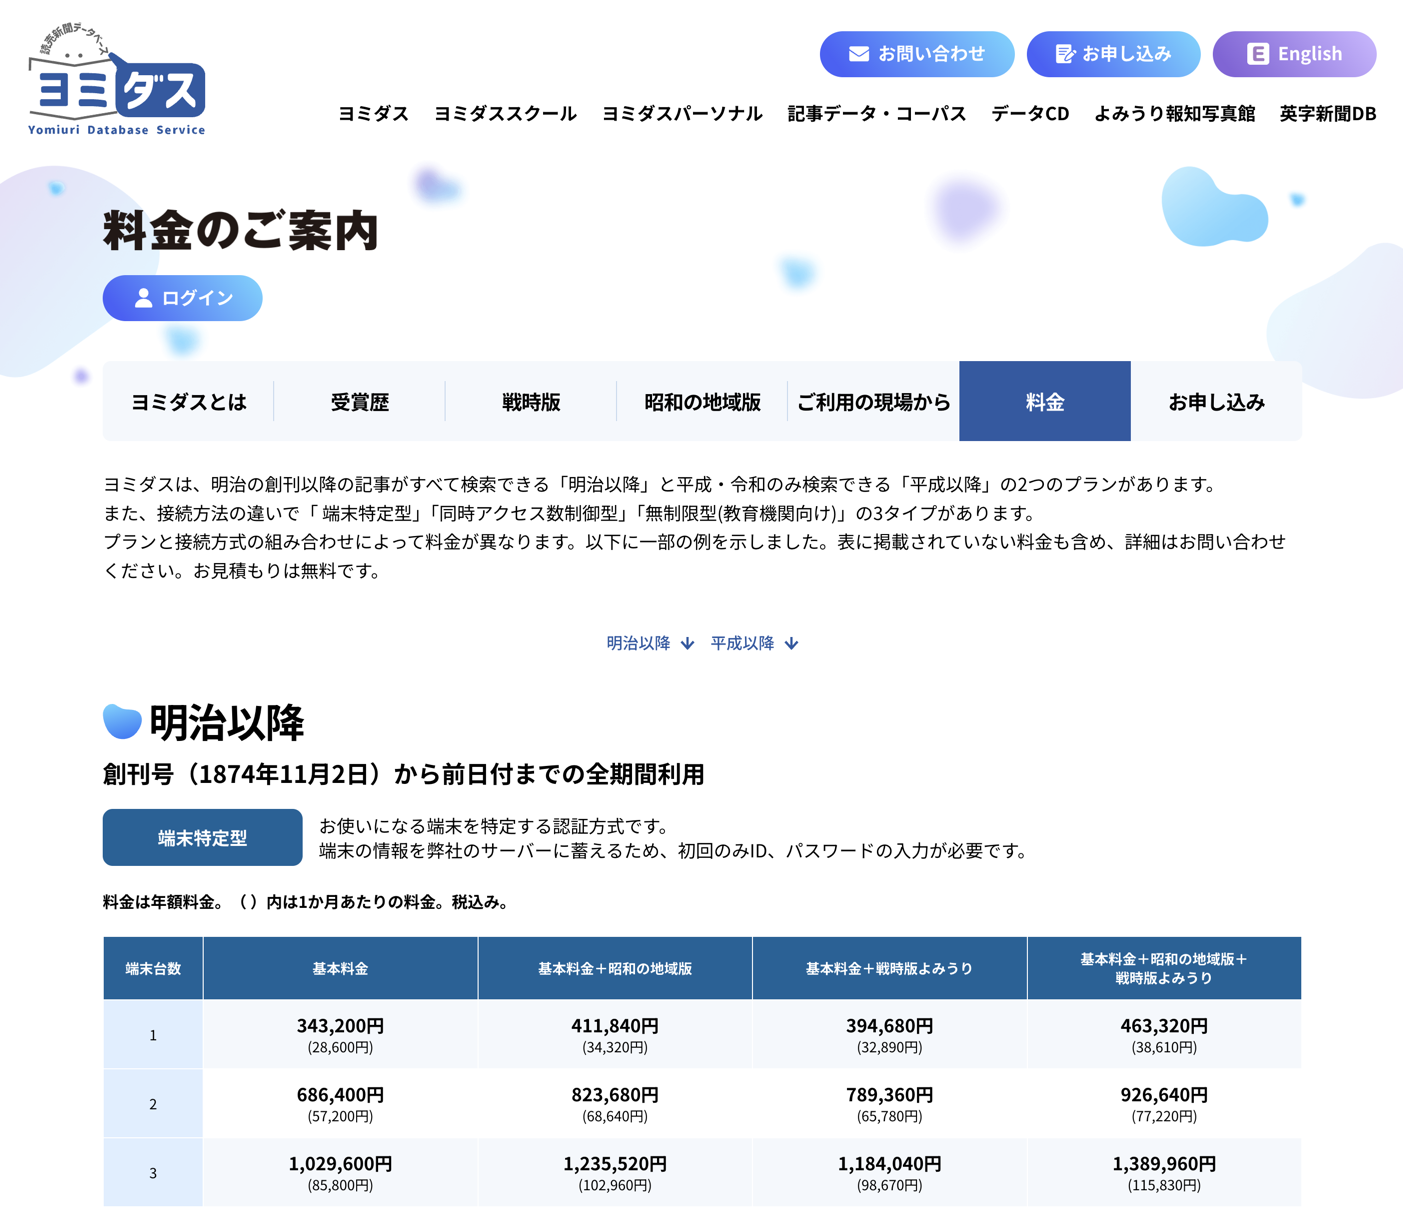Select the 料金 tab
This screenshot has width=1403, height=1230.
(1045, 401)
